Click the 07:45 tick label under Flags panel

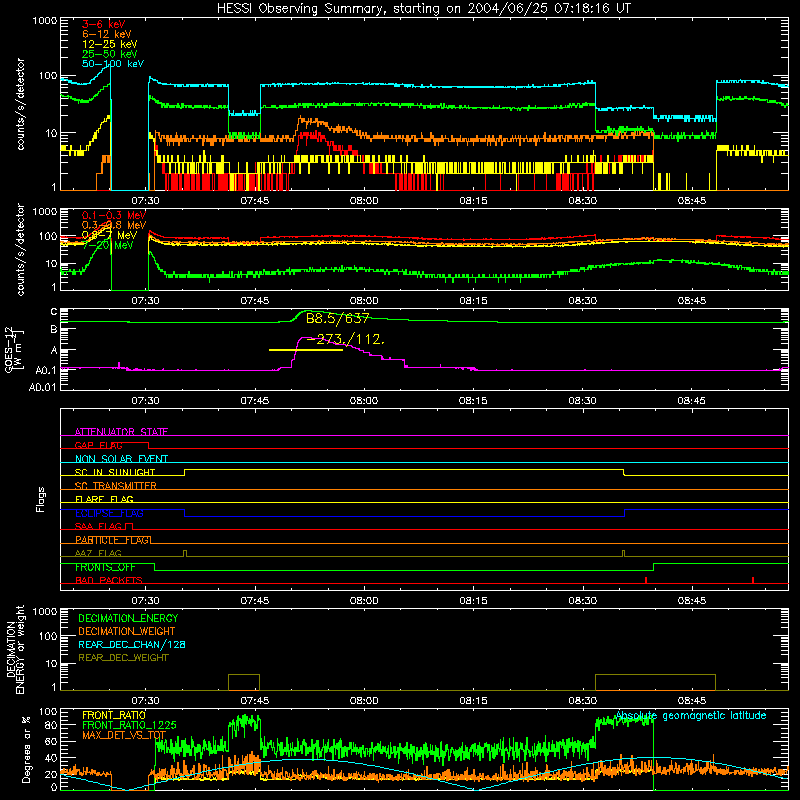click(x=255, y=601)
